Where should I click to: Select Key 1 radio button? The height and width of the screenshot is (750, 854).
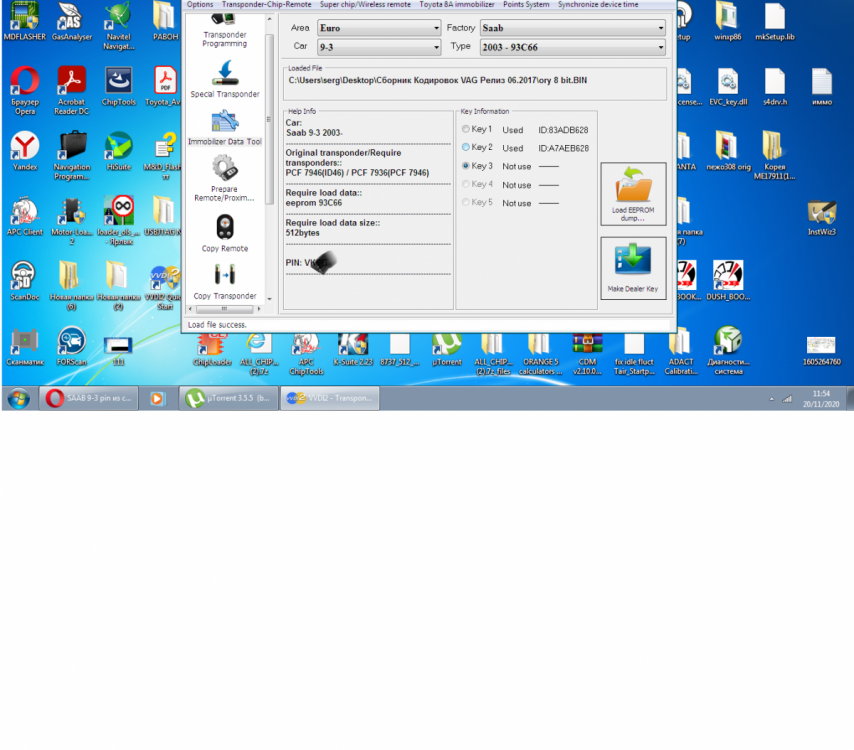tap(466, 129)
